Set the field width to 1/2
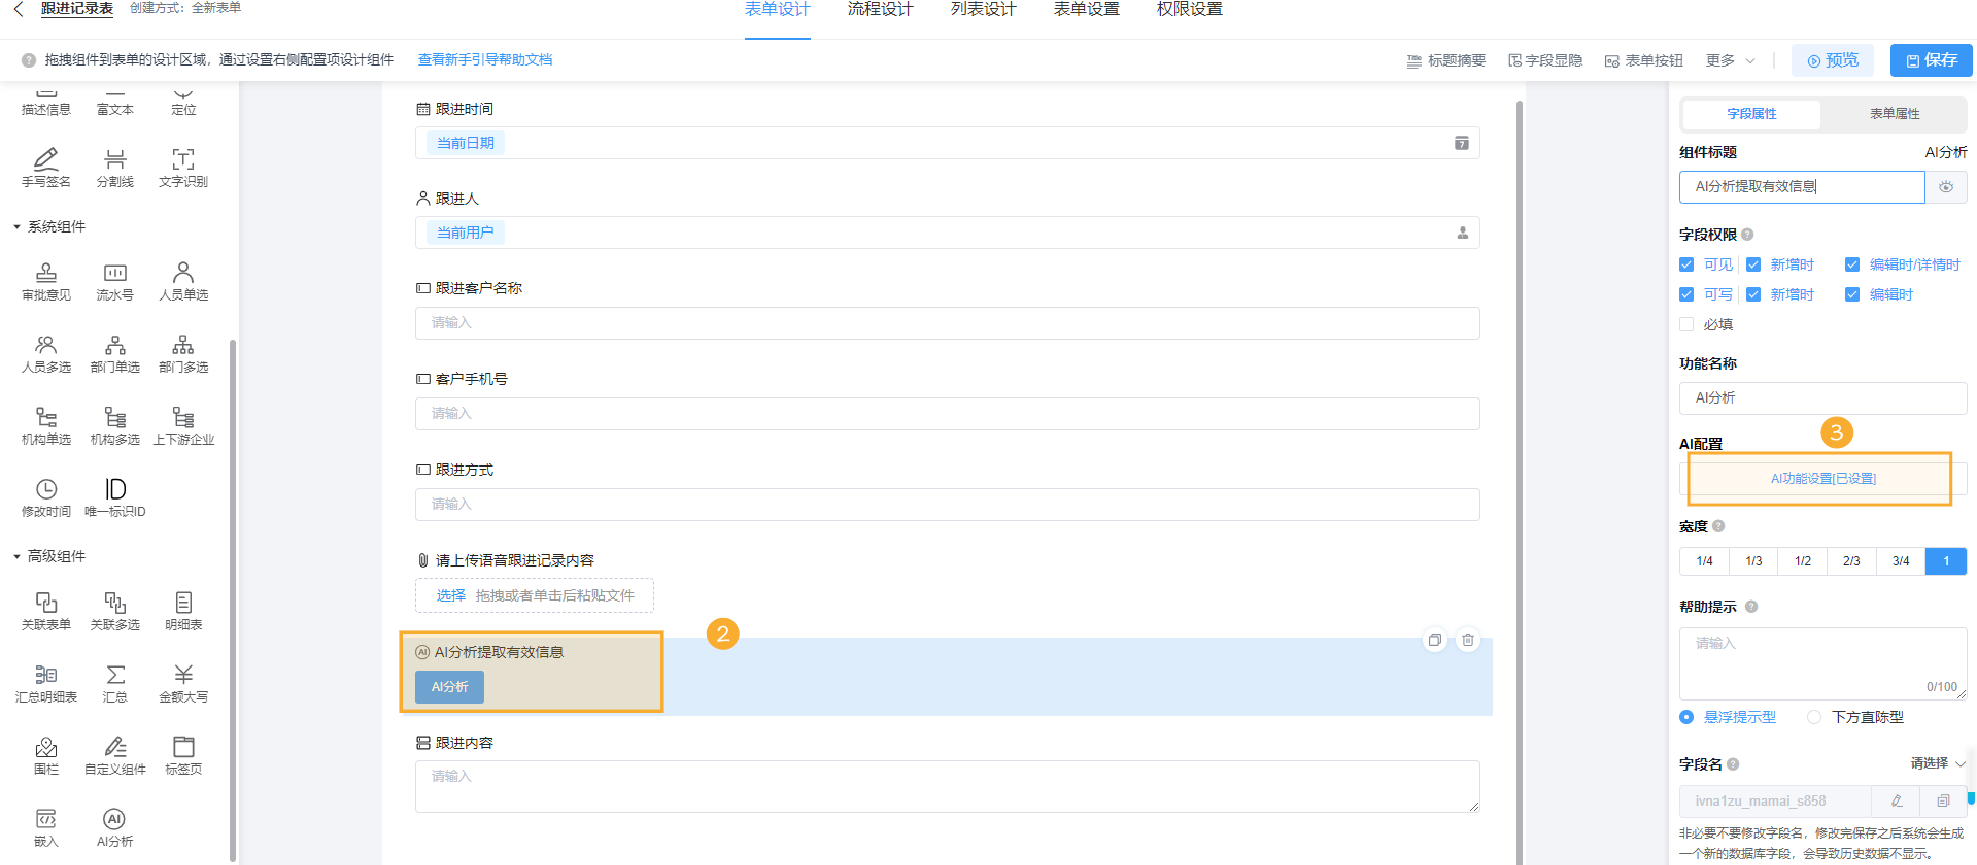The width and height of the screenshot is (1977, 865). [x=1803, y=561]
